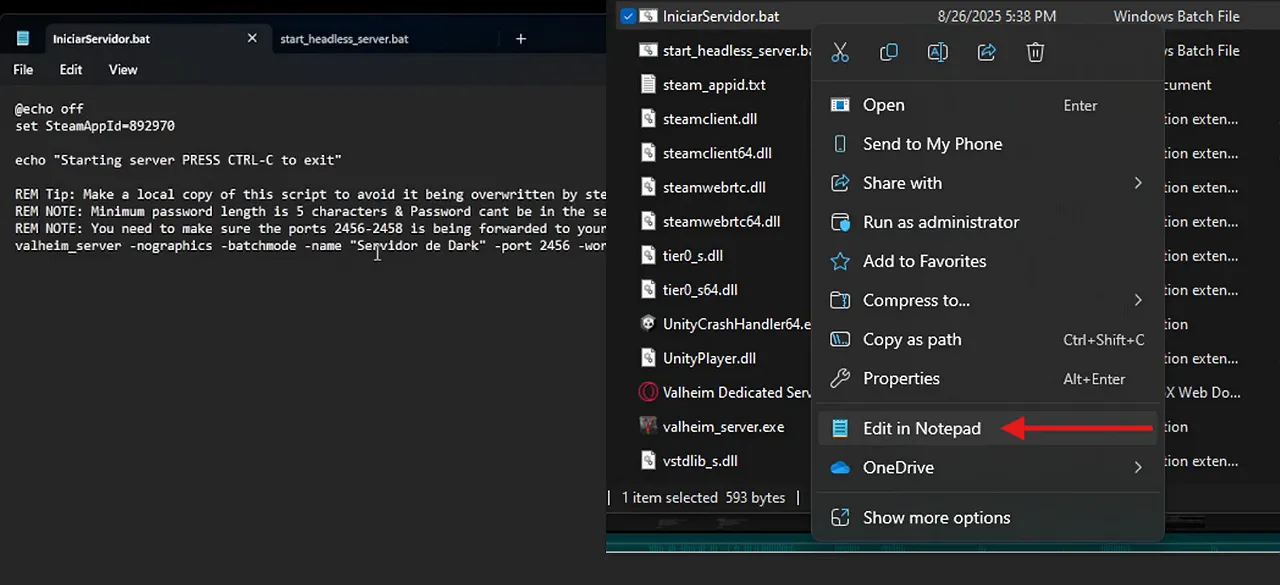Screen dimensions: 1280x585
Task: Select Run as administrator
Action: pos(940,222)
